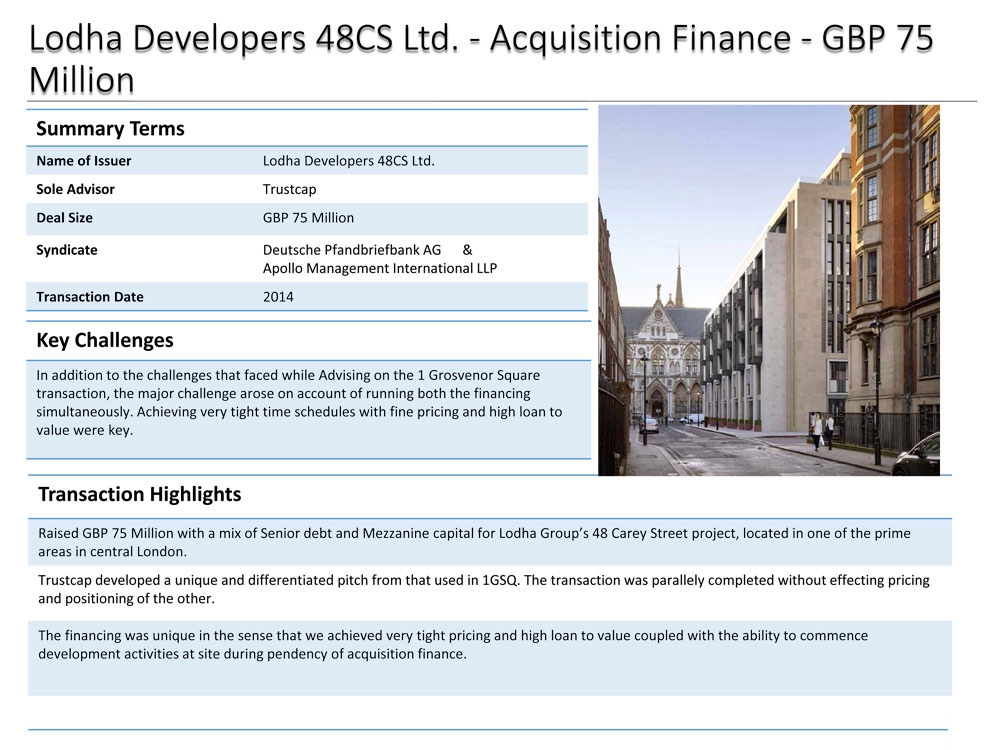
Task: Click the 'Name of Issuer' label
Action: tap(84, 161)
